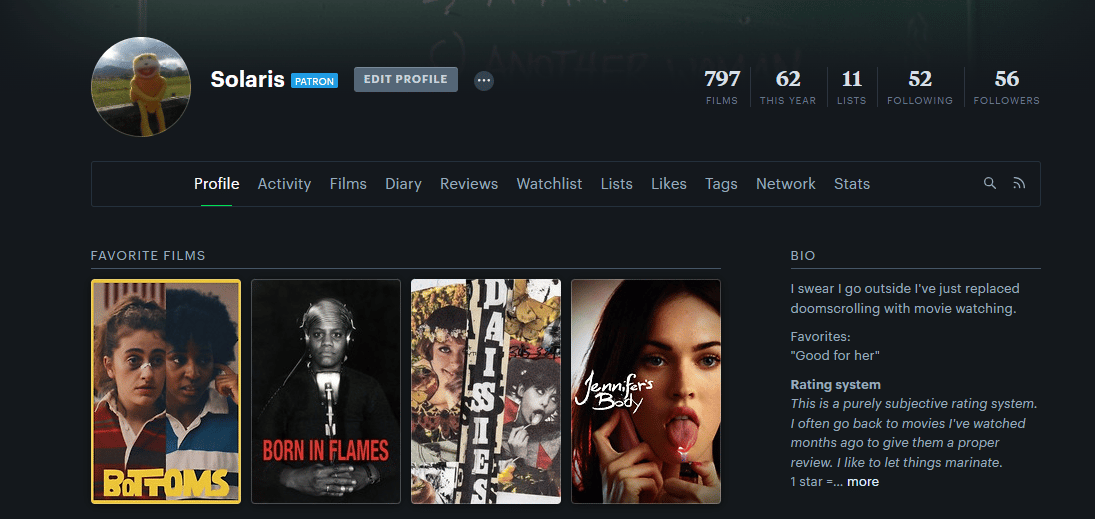Open the Stats tab
The height and width of the screenshot is (519, 1095).
point(852,184)
